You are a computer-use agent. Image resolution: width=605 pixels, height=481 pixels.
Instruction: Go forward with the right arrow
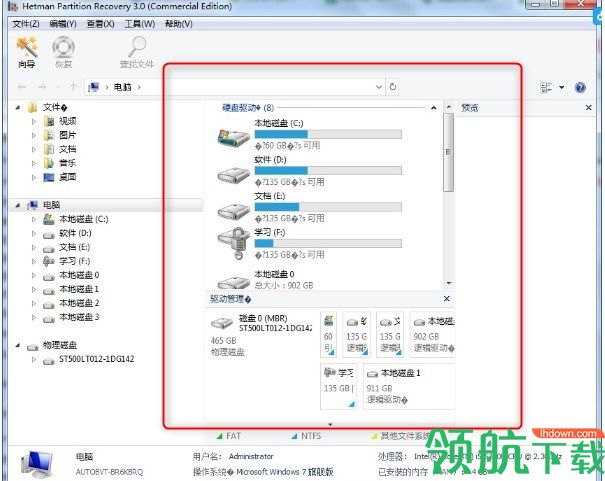[x=42, y=87]
